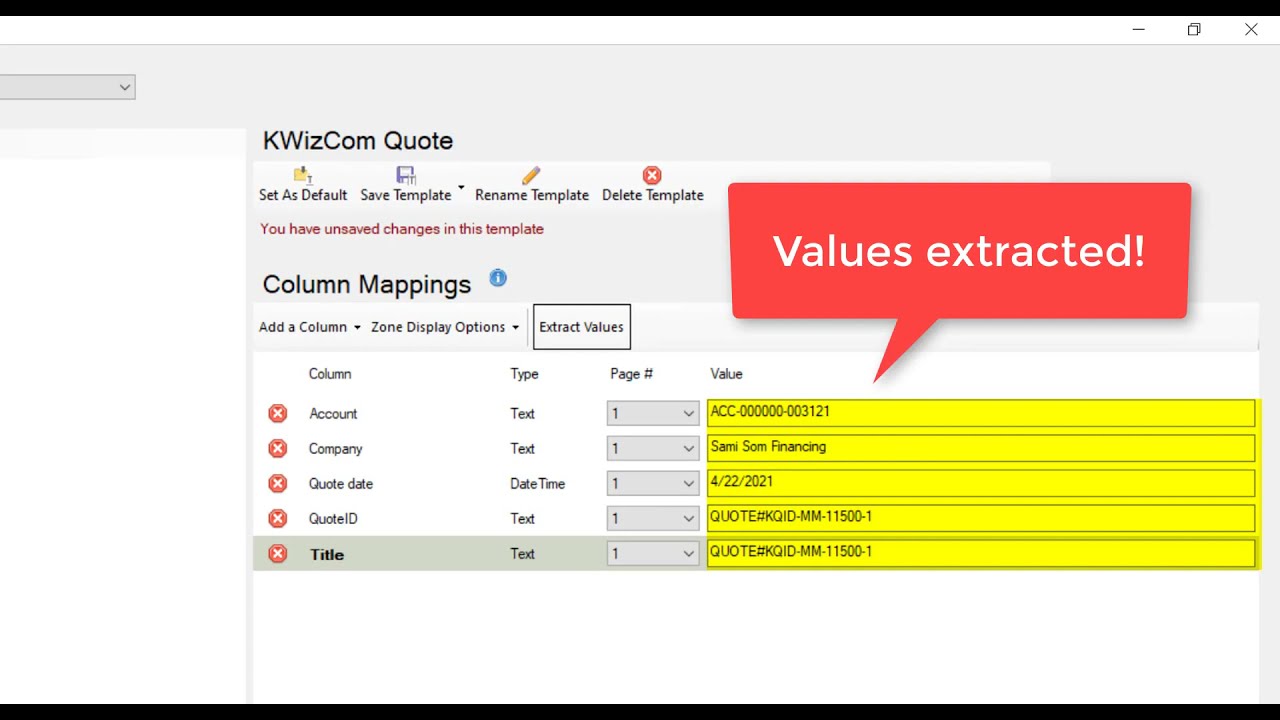Open the Save Template dropdown arrow
The height and width of the screenshot is (720, 1280).
point(461,188)
